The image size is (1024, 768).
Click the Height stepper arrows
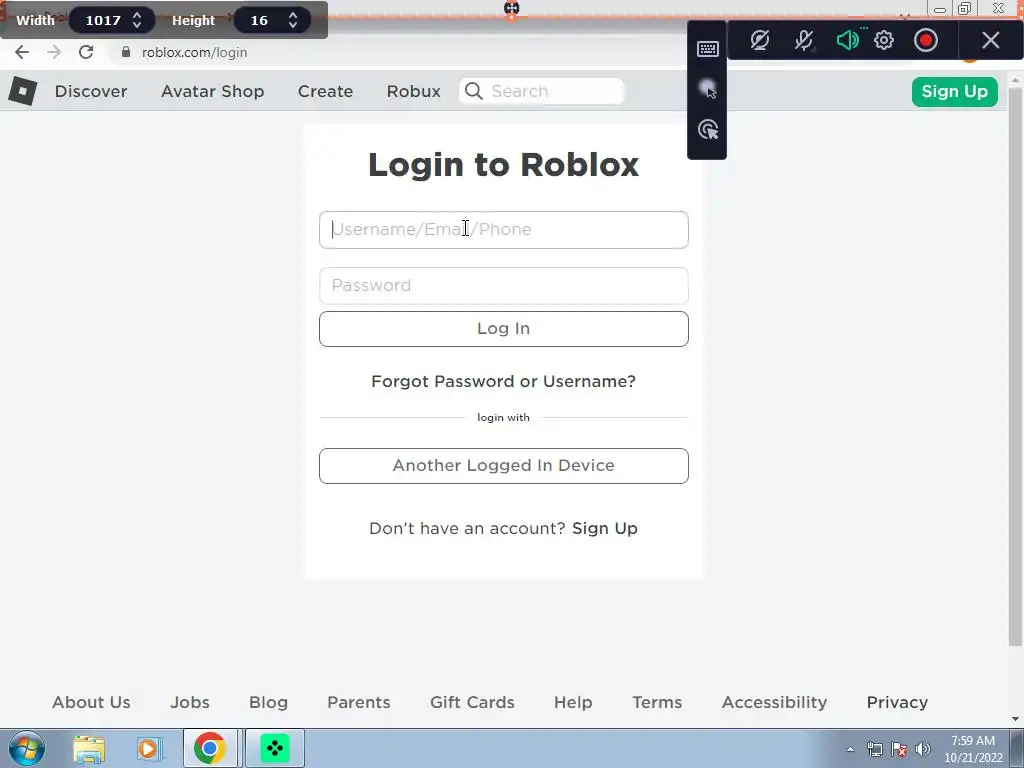(293, 20)
